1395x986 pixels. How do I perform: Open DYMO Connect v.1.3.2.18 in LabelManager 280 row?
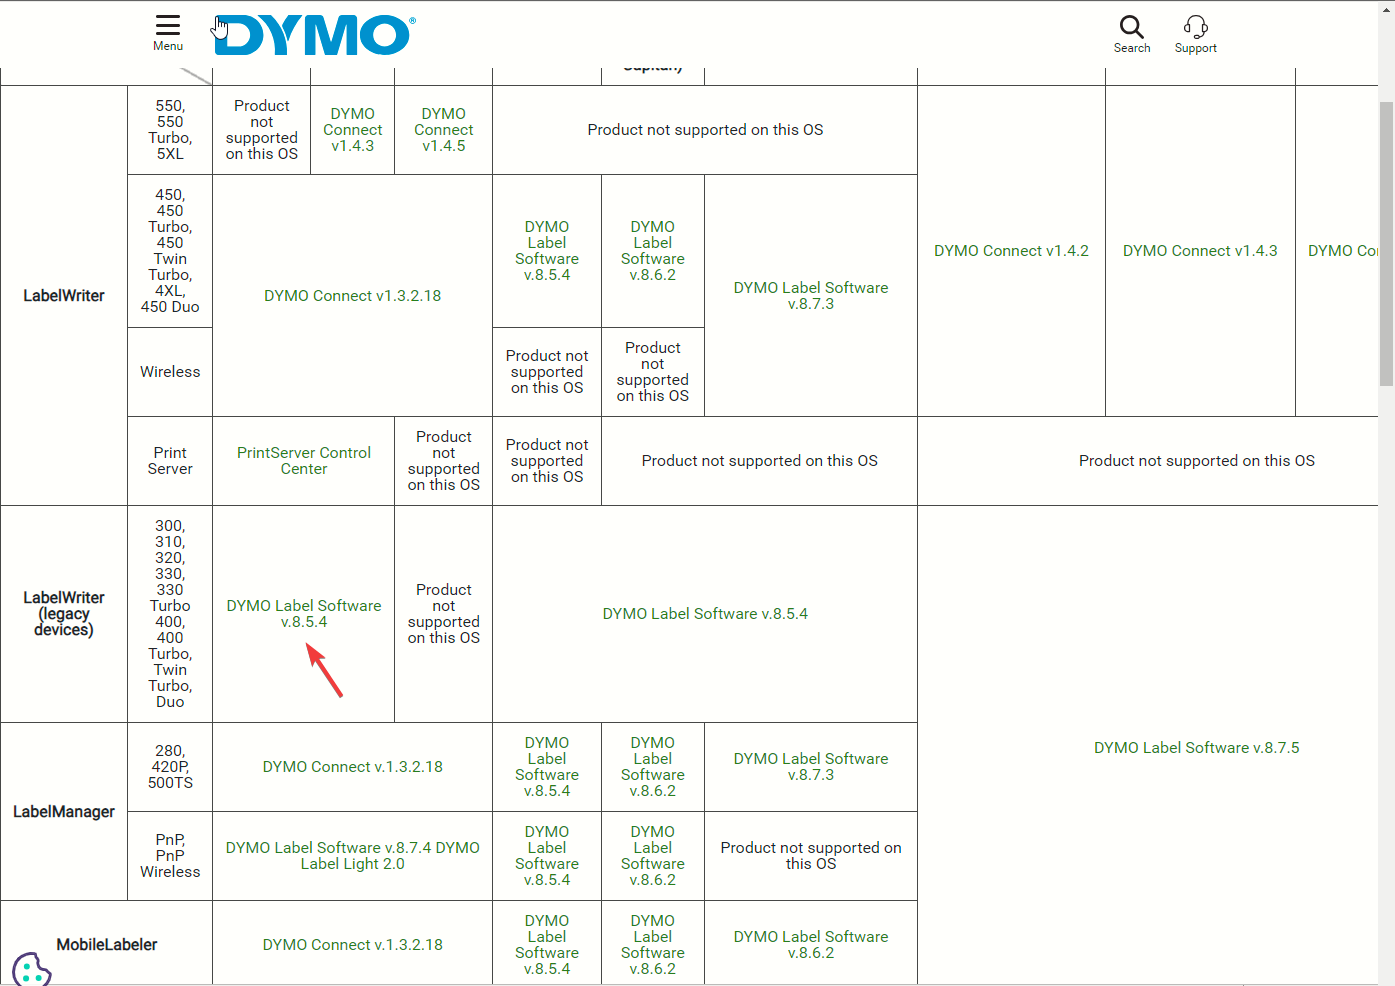353,767
